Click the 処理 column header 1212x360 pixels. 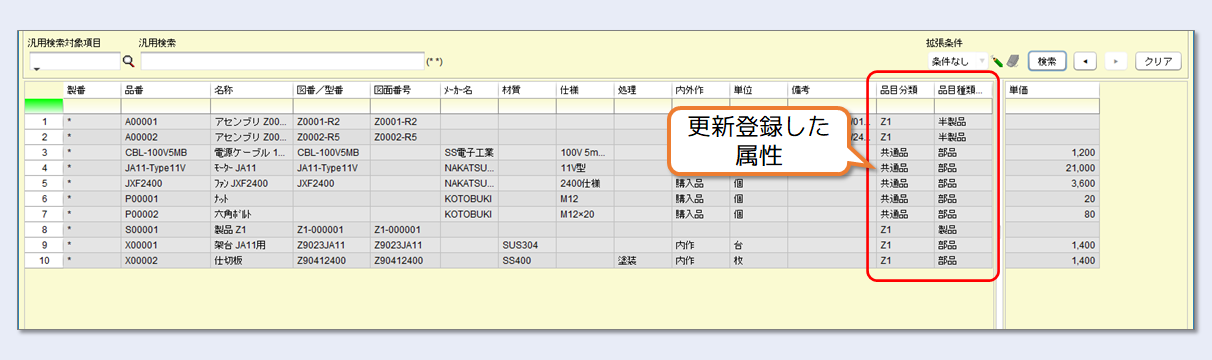(643, 90)
